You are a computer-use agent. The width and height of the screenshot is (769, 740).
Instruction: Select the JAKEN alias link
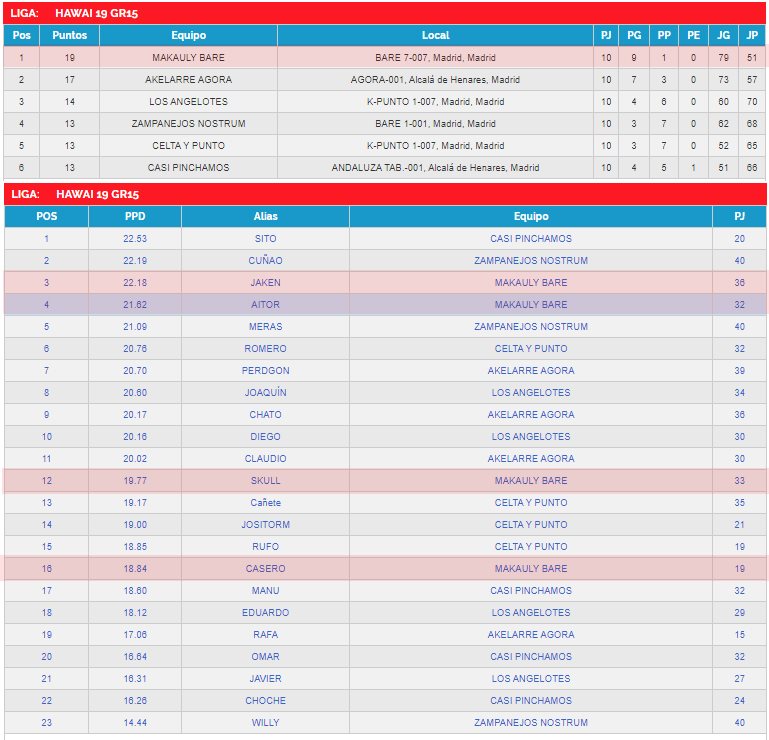pos(265,282)
